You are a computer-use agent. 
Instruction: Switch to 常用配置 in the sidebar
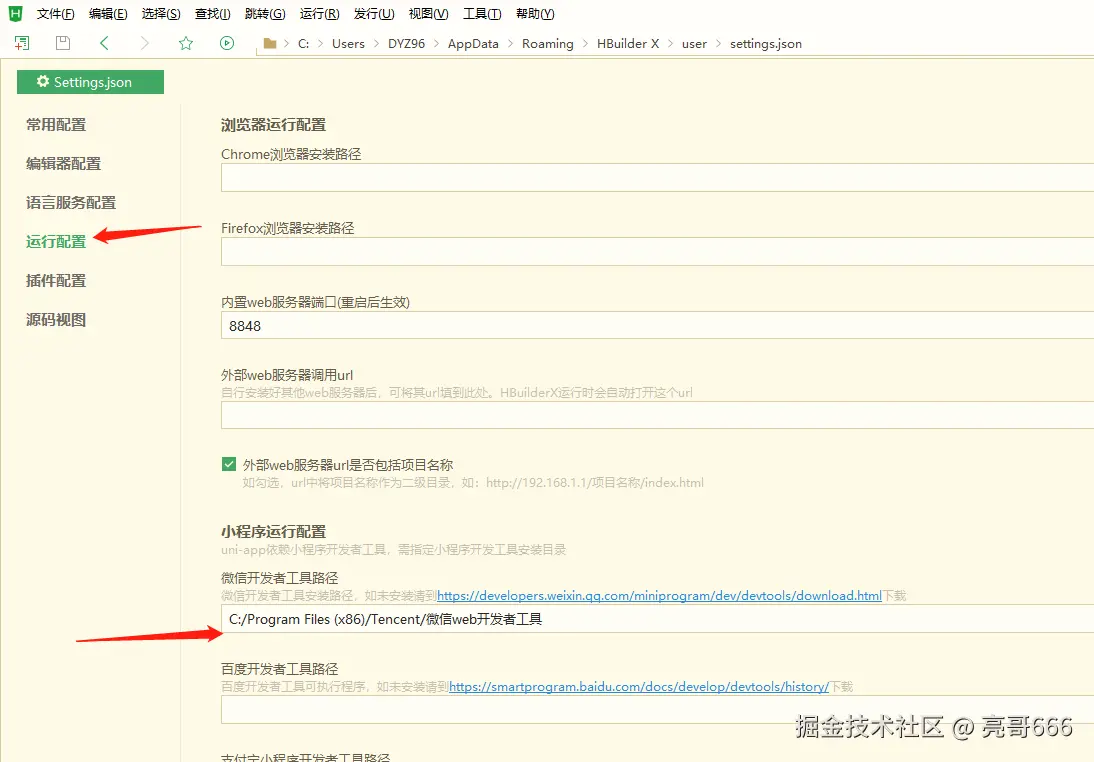57,124
